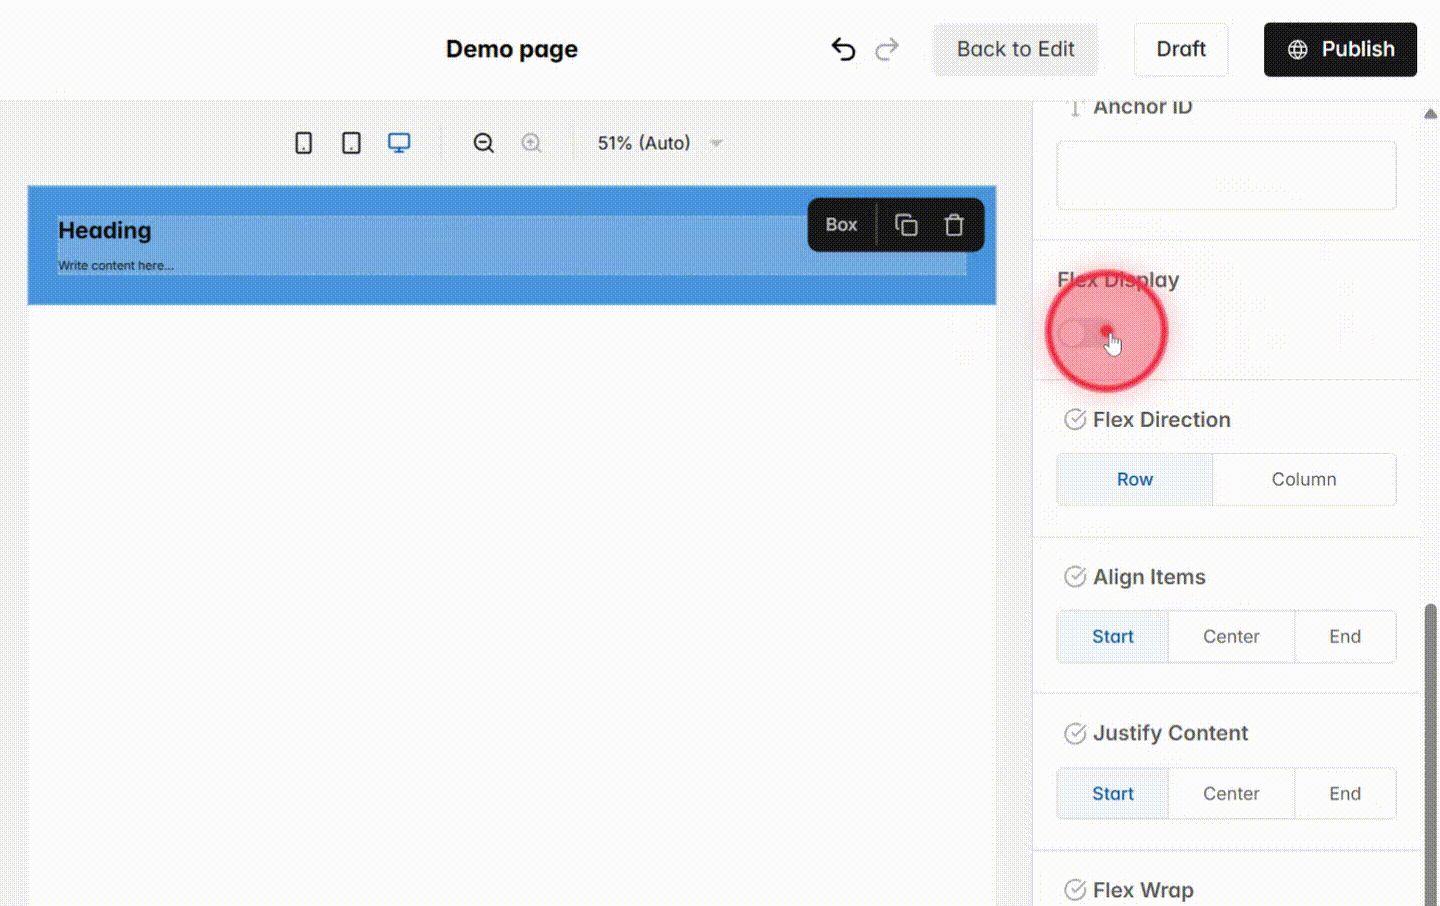Viewport: 1440px width, 906px height.
Task: Set Align Items to Center
Action: [1231, 636]
